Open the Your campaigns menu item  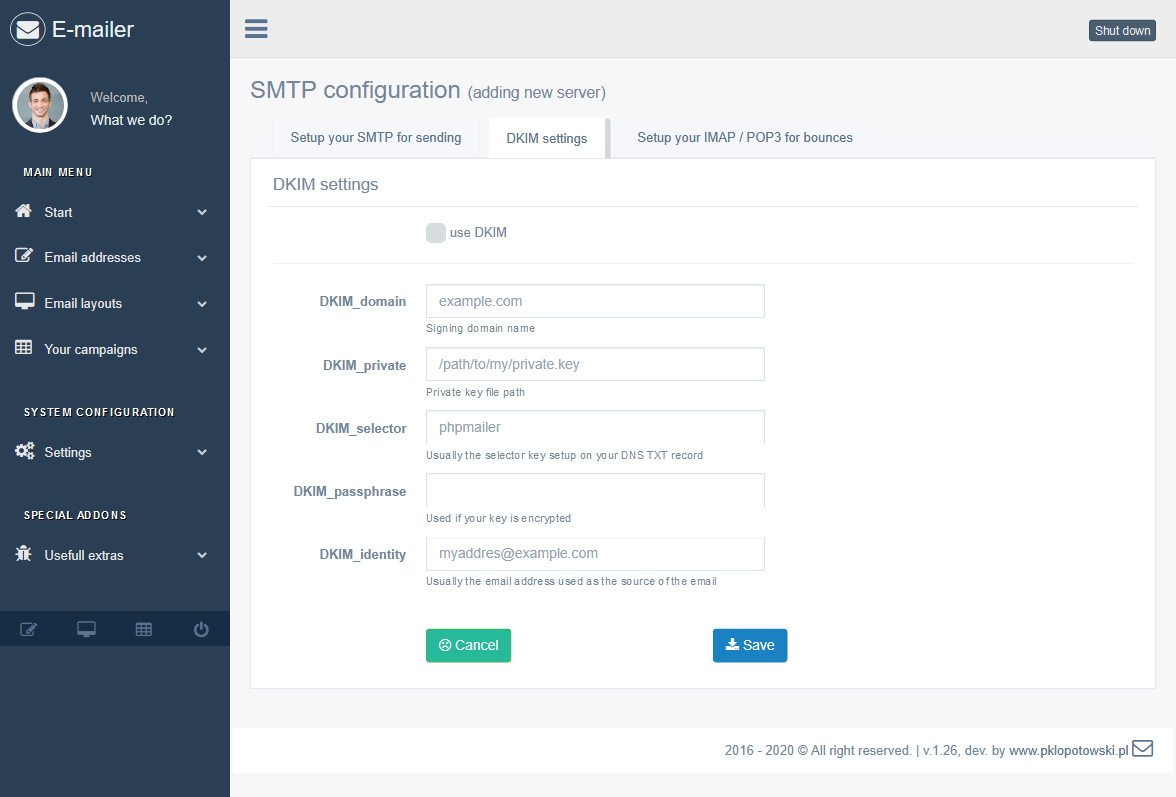click(115, 349)
